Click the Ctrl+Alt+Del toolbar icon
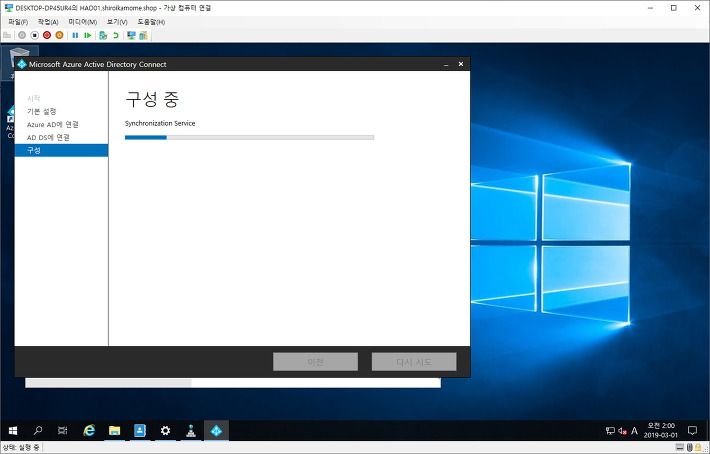The height and width of the screenshot is (454, 710). tap(7, 35)
